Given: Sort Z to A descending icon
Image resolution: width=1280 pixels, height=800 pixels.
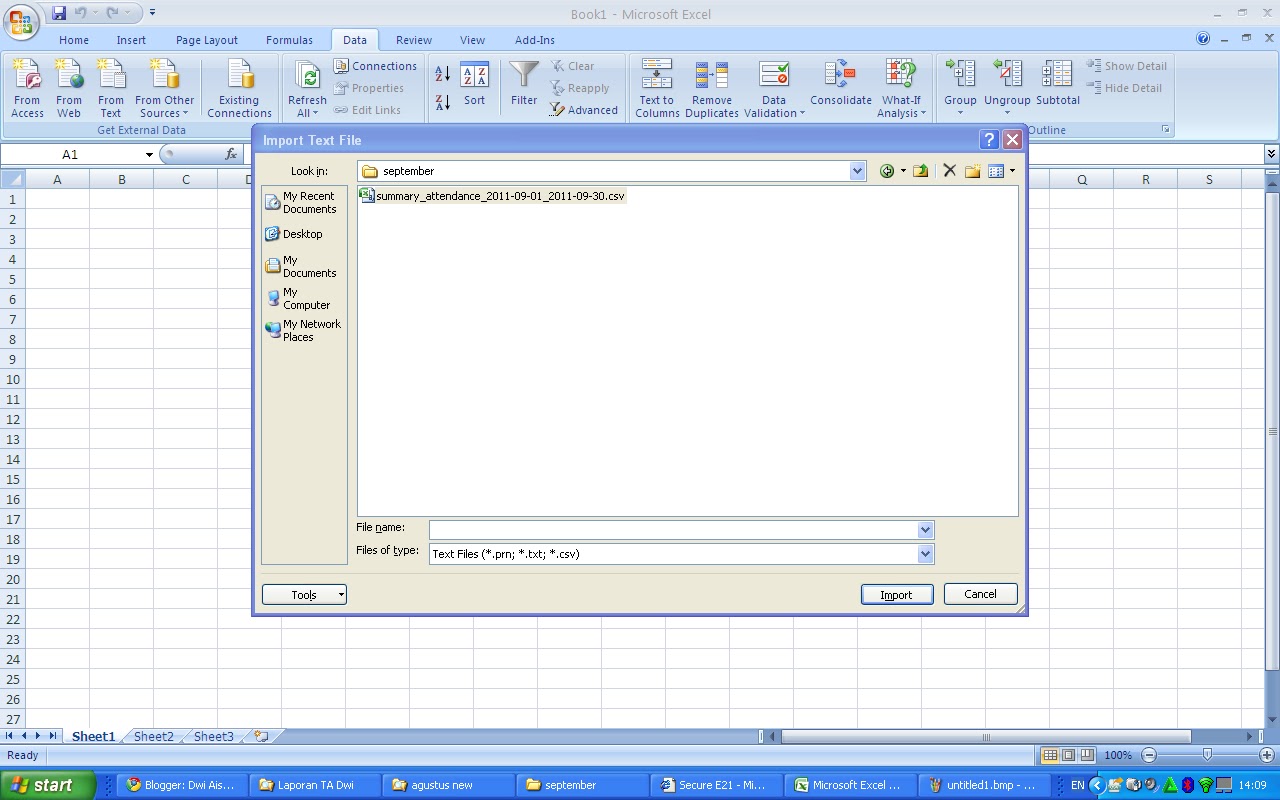Looking at the screenshot, I should (x=443, y=101).
